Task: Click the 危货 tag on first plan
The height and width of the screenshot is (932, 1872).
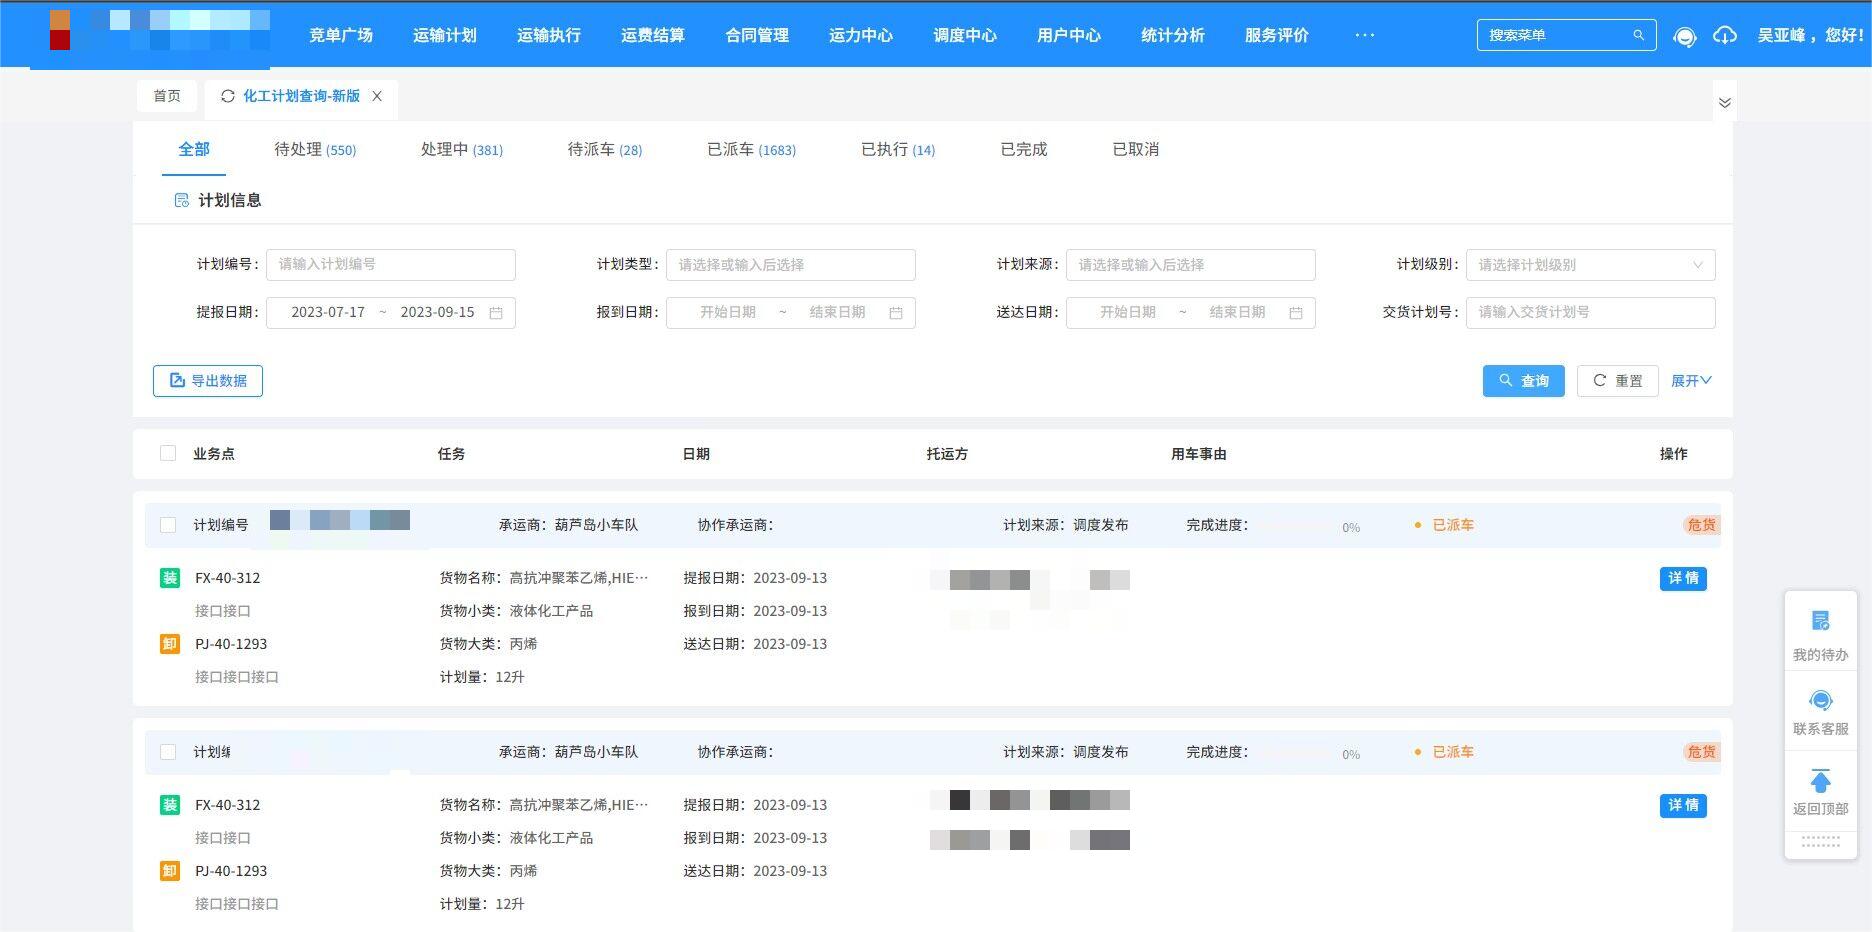Action: click(1701, 525)
